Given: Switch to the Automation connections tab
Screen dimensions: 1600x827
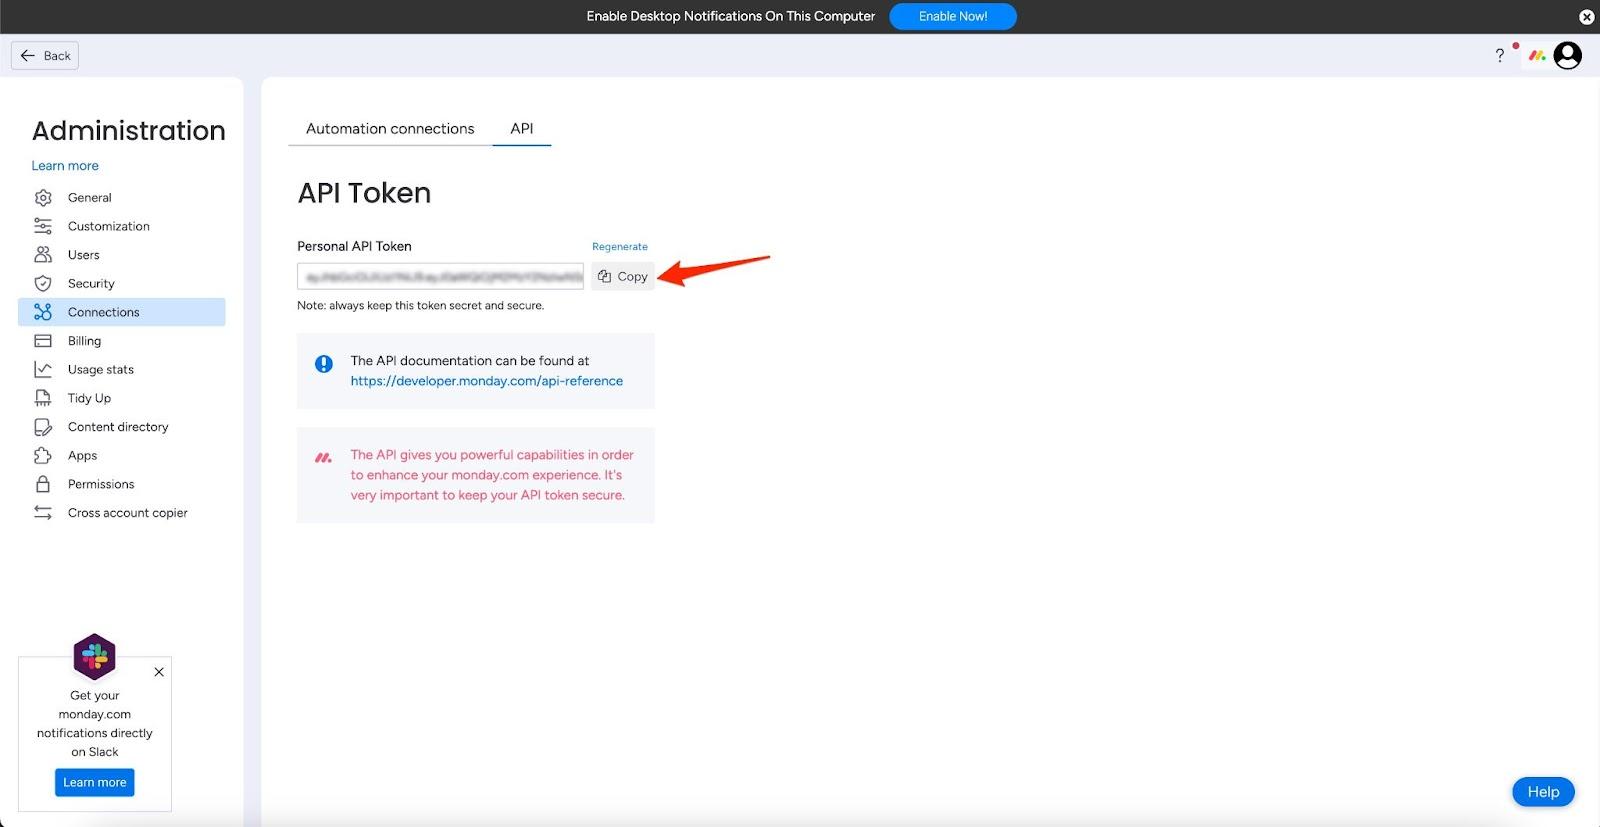Looking at the screenshot, I should click(390, 129).
